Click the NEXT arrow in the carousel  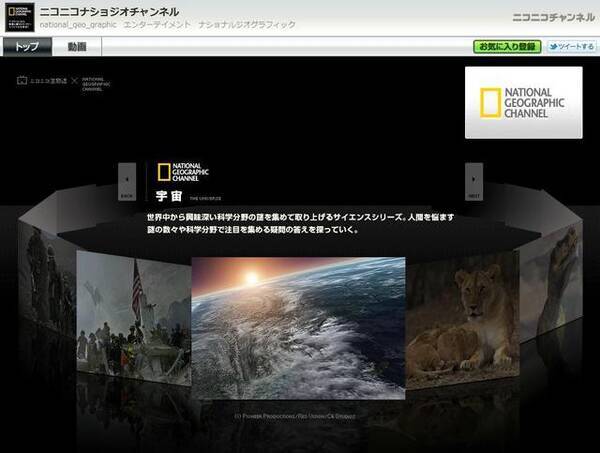(x=473, y=182)
